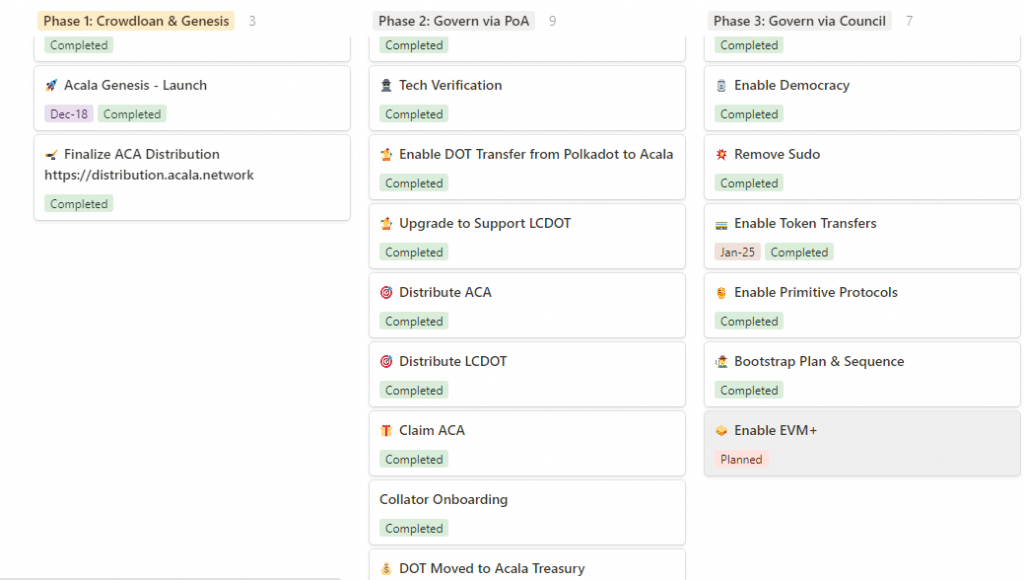Open the Claim ACA card title

coord(432,430)
